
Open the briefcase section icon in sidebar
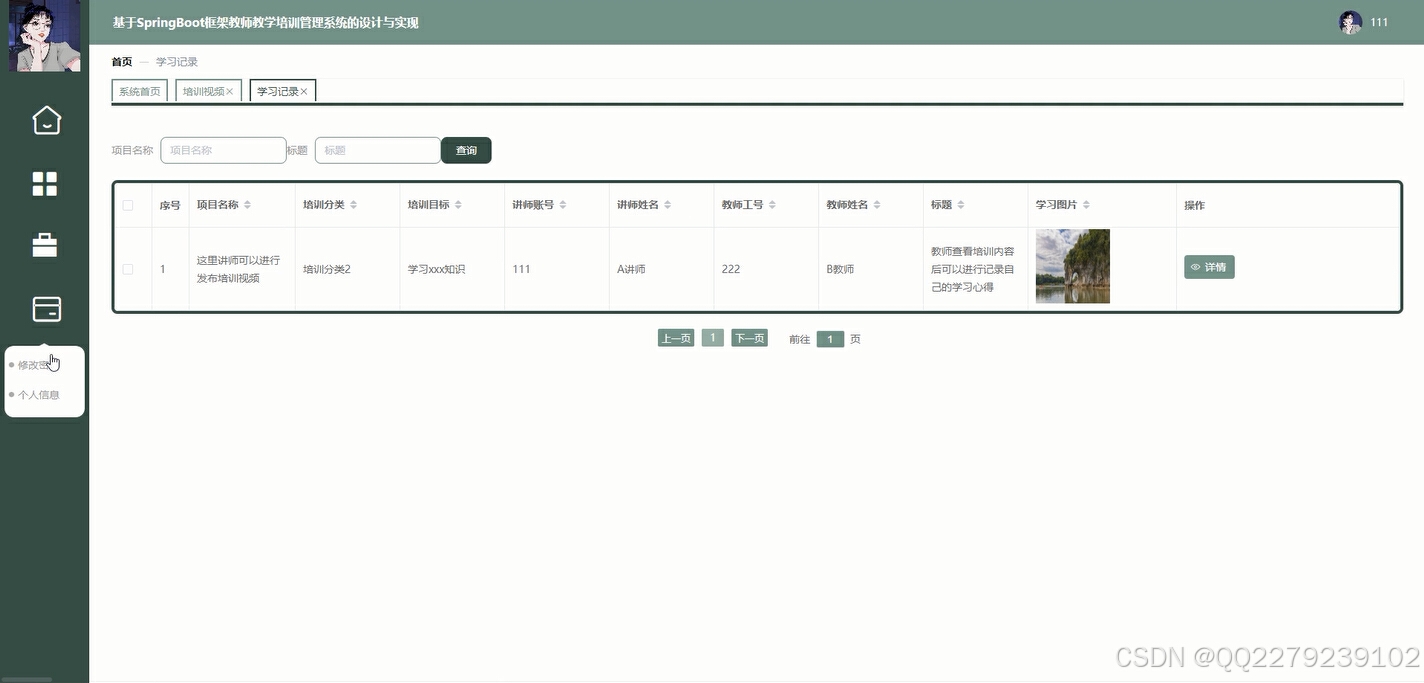pyautogui.click(x=45, y=245)
